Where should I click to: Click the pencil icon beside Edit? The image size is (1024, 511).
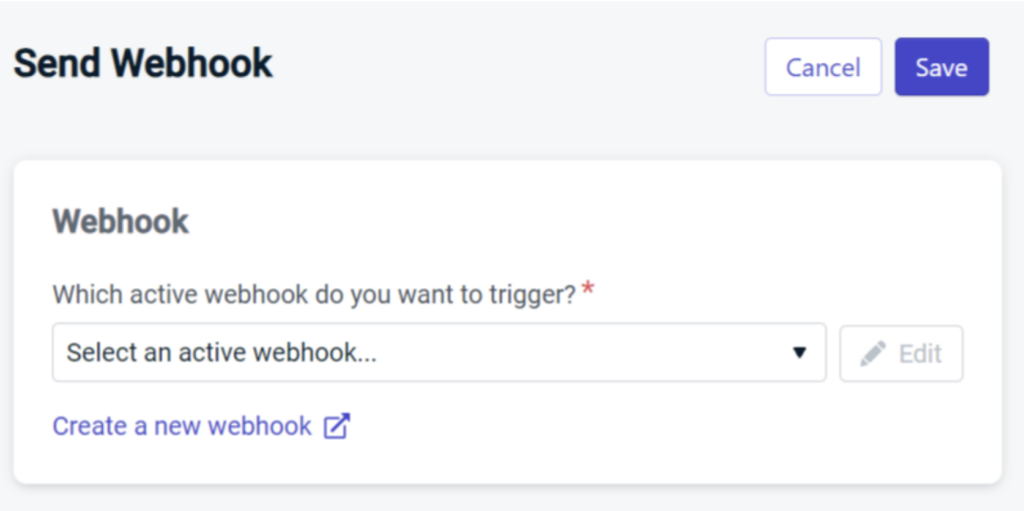click(x=872, y=354)
